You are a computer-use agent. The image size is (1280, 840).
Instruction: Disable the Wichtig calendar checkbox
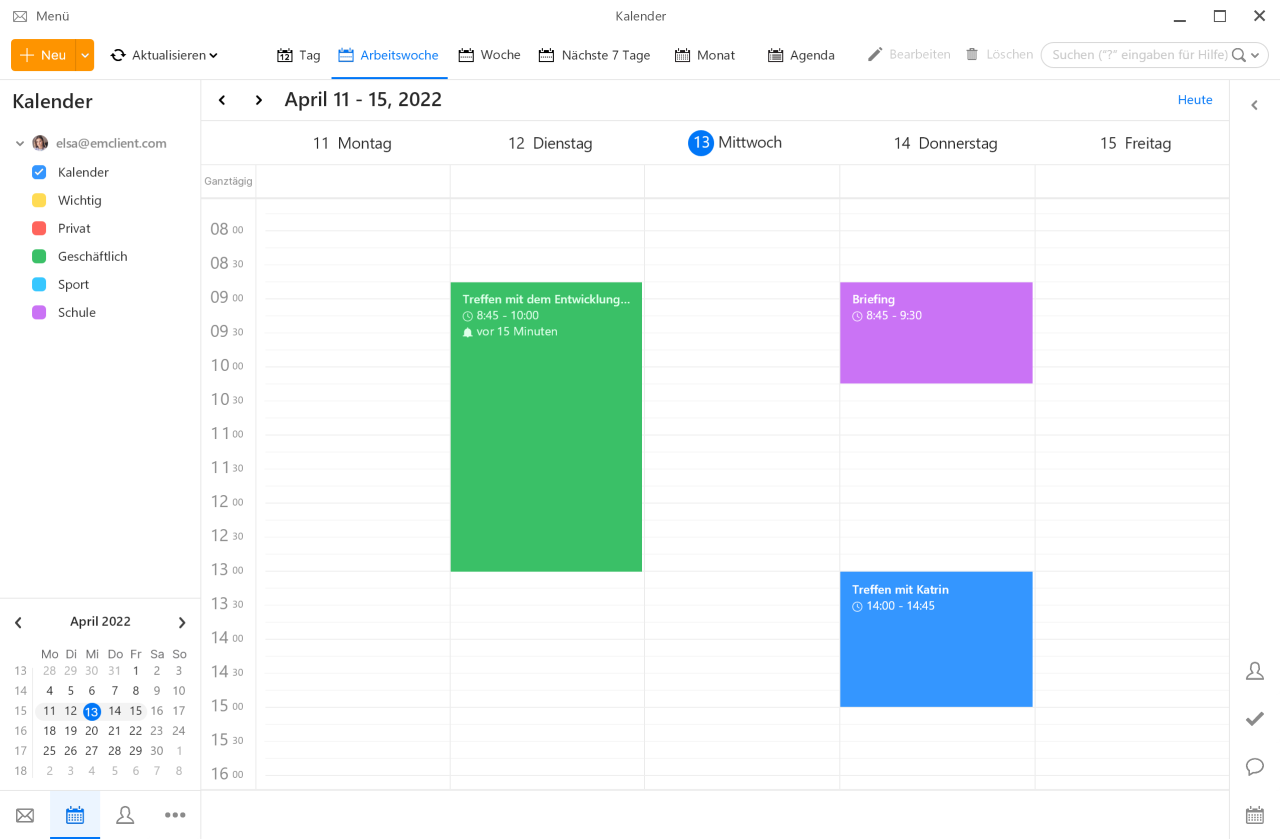(x=38, y=200)
